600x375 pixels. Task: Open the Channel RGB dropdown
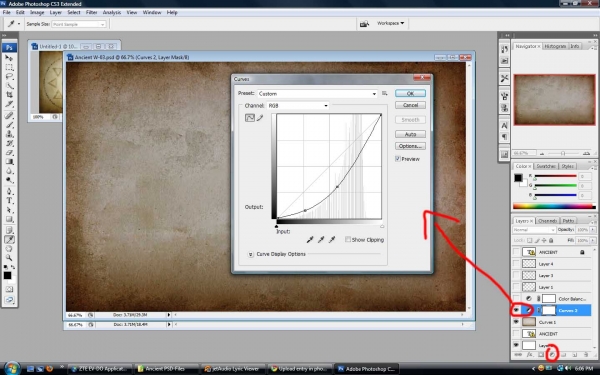(298, 105)
